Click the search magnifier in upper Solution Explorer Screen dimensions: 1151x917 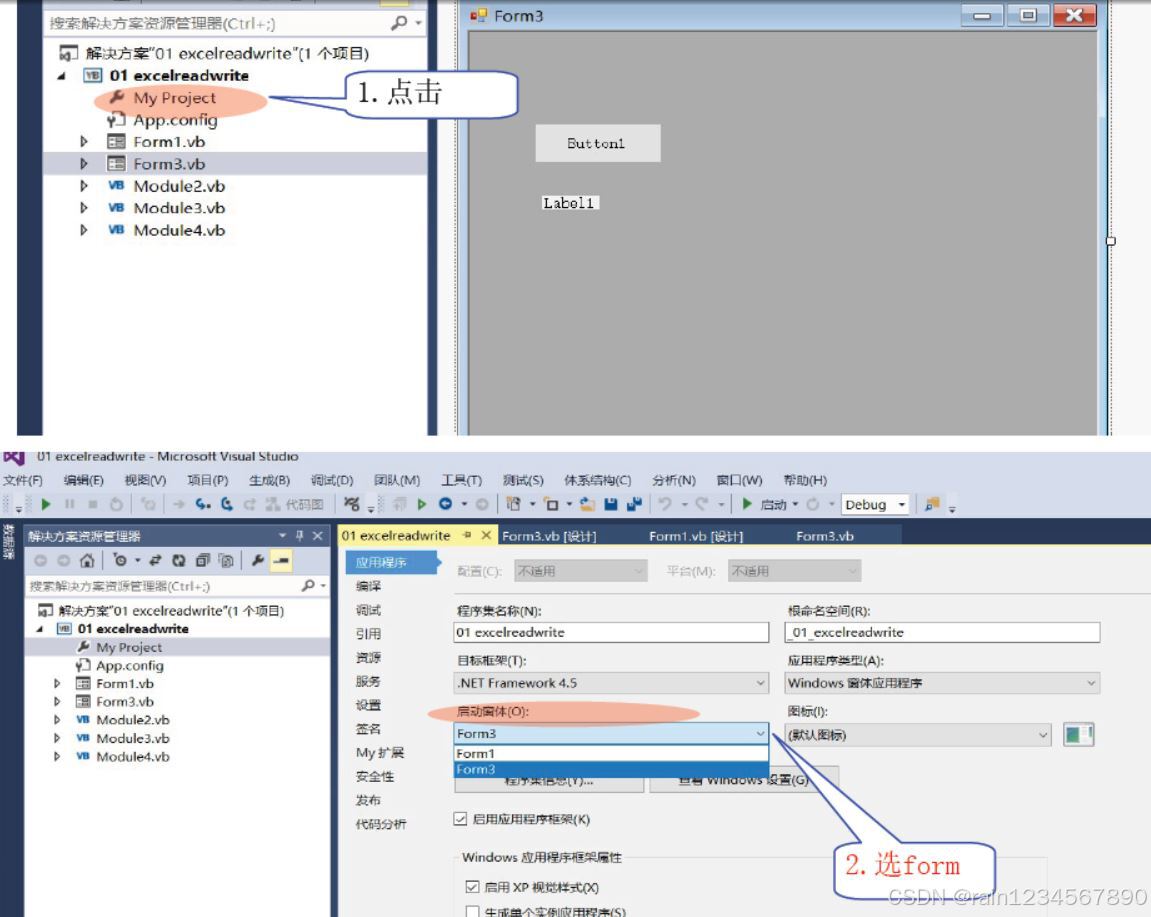tap(399, 23)
